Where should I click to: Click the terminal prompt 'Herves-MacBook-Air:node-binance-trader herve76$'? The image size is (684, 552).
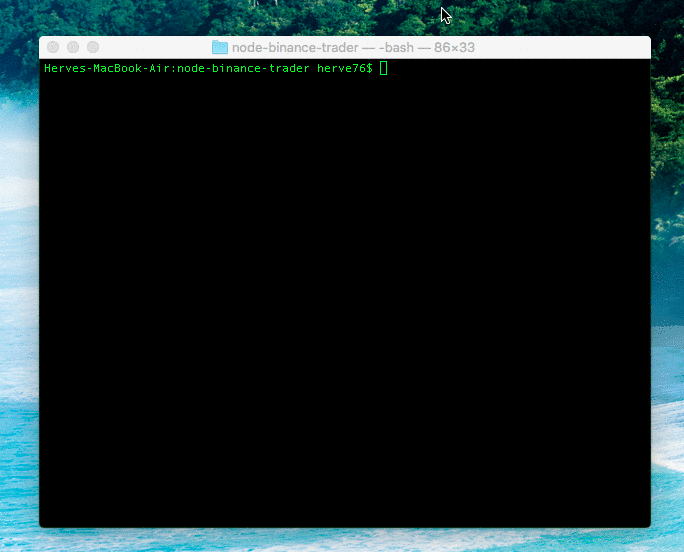coord(209,69)
